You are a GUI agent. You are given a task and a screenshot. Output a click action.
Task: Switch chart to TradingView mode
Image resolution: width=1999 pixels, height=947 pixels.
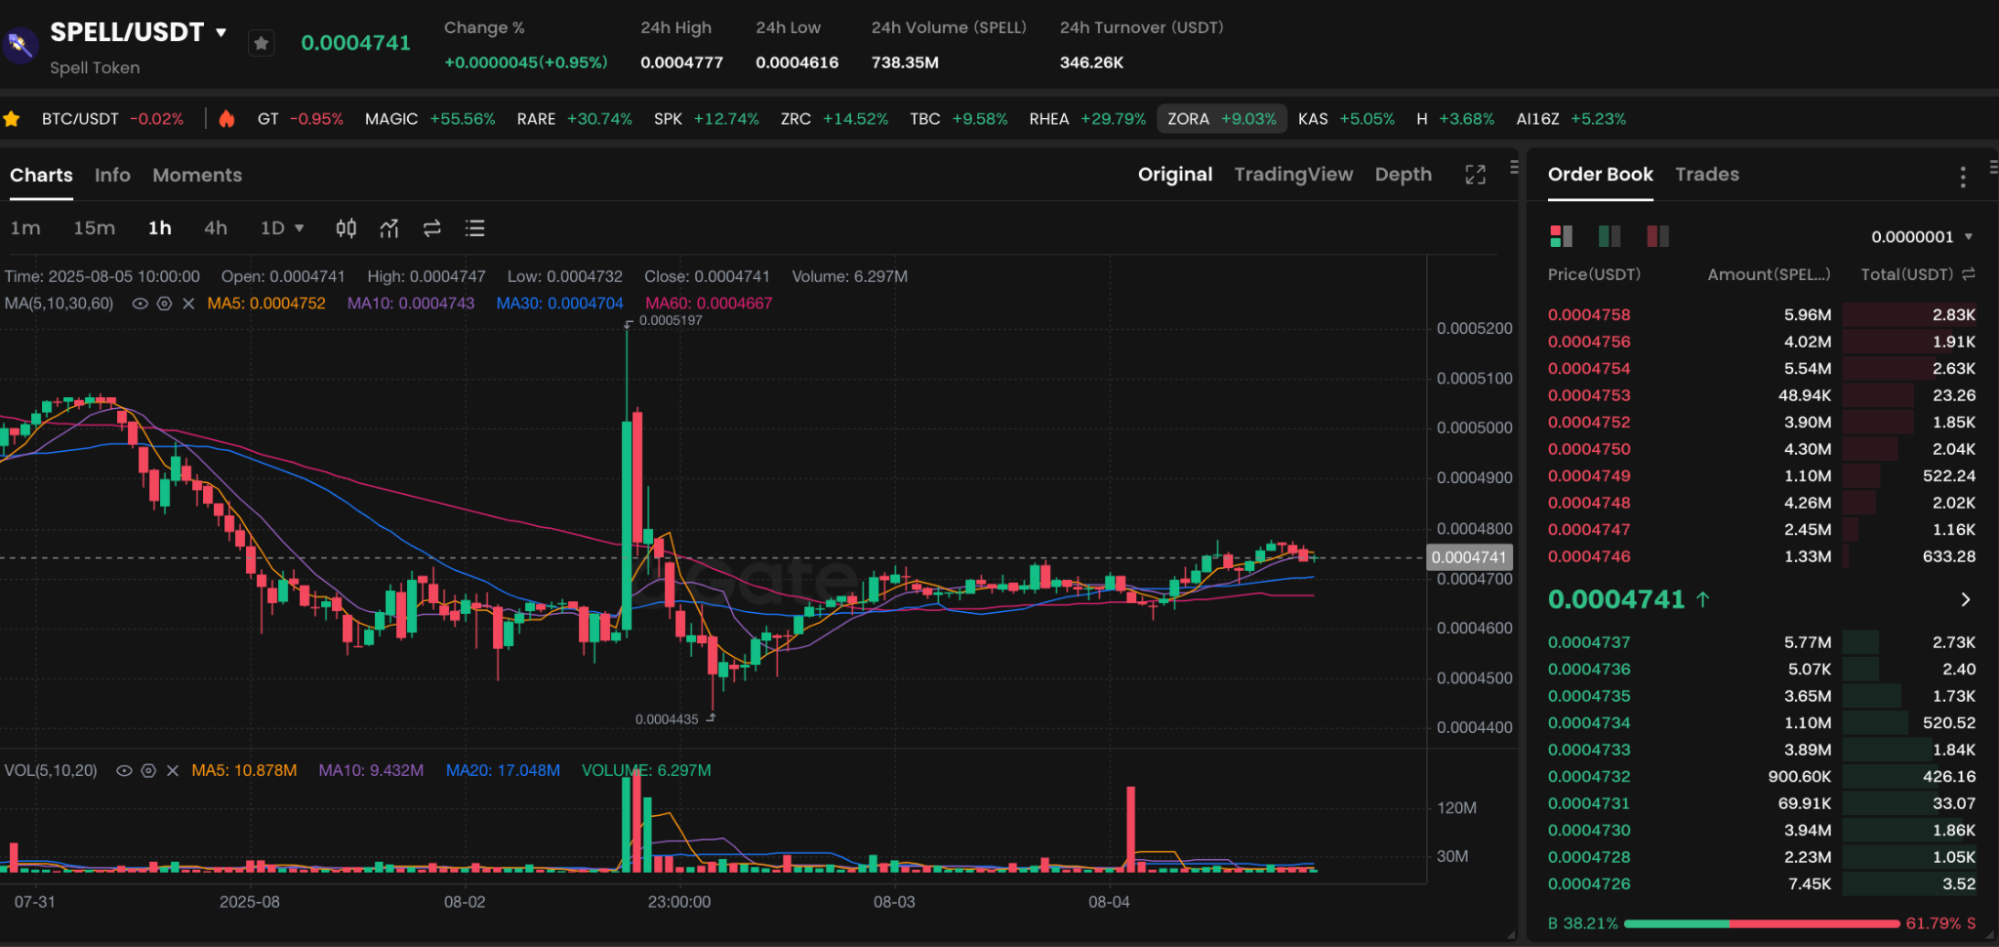point(1293,175)
